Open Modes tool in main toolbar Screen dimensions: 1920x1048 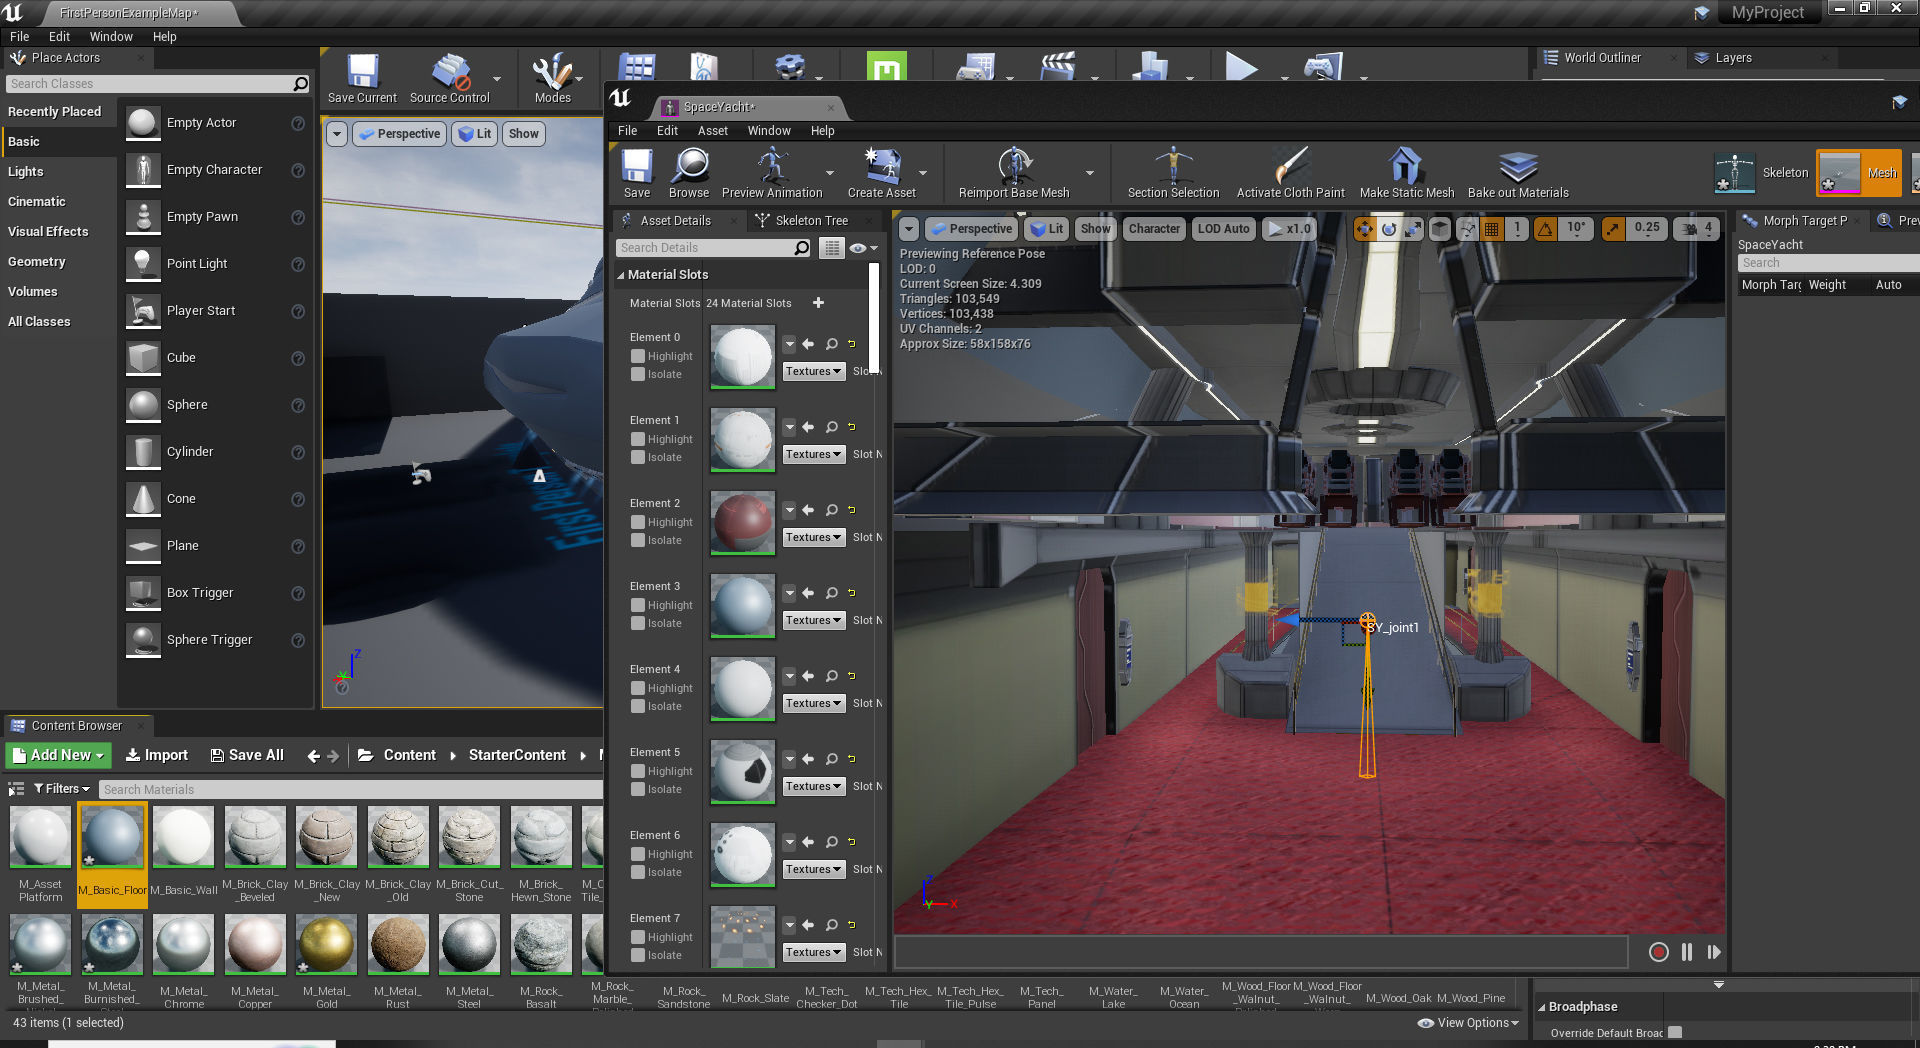point(552,79)
